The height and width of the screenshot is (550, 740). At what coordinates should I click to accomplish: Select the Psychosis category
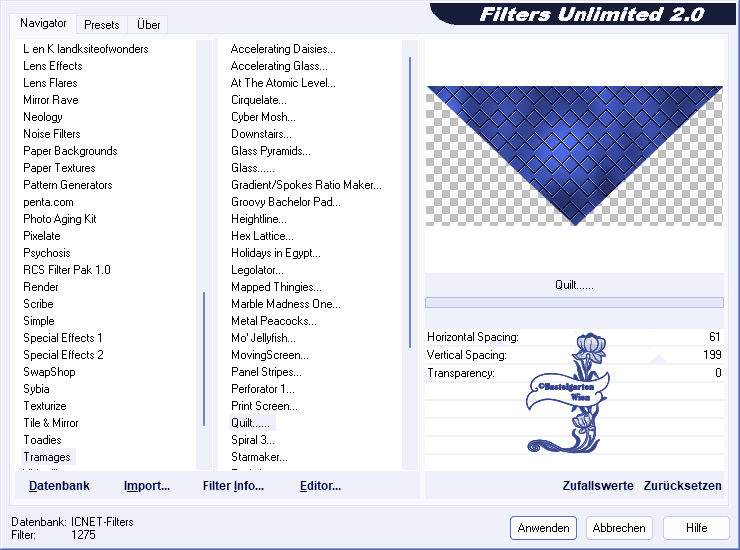(x=47, y=253)
